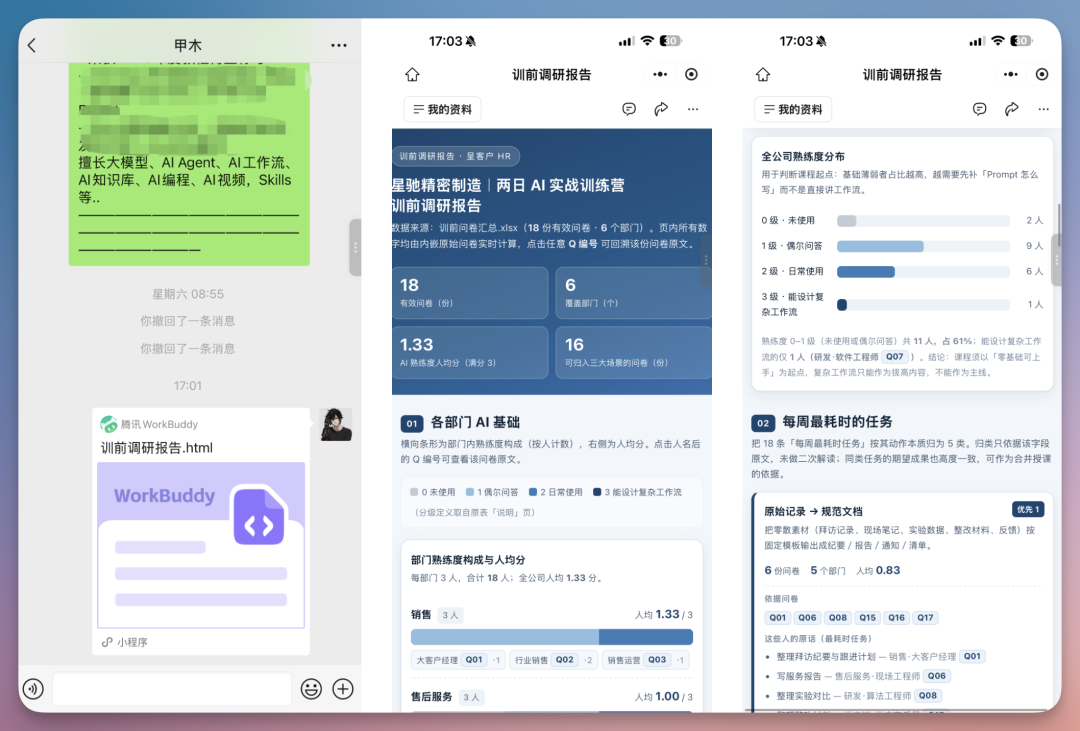Open capsule three-dot menu on 全公司熟练度分布 screen
Screen dimensions: 1080x731
pyautogui.click(x=1010, y=74)
